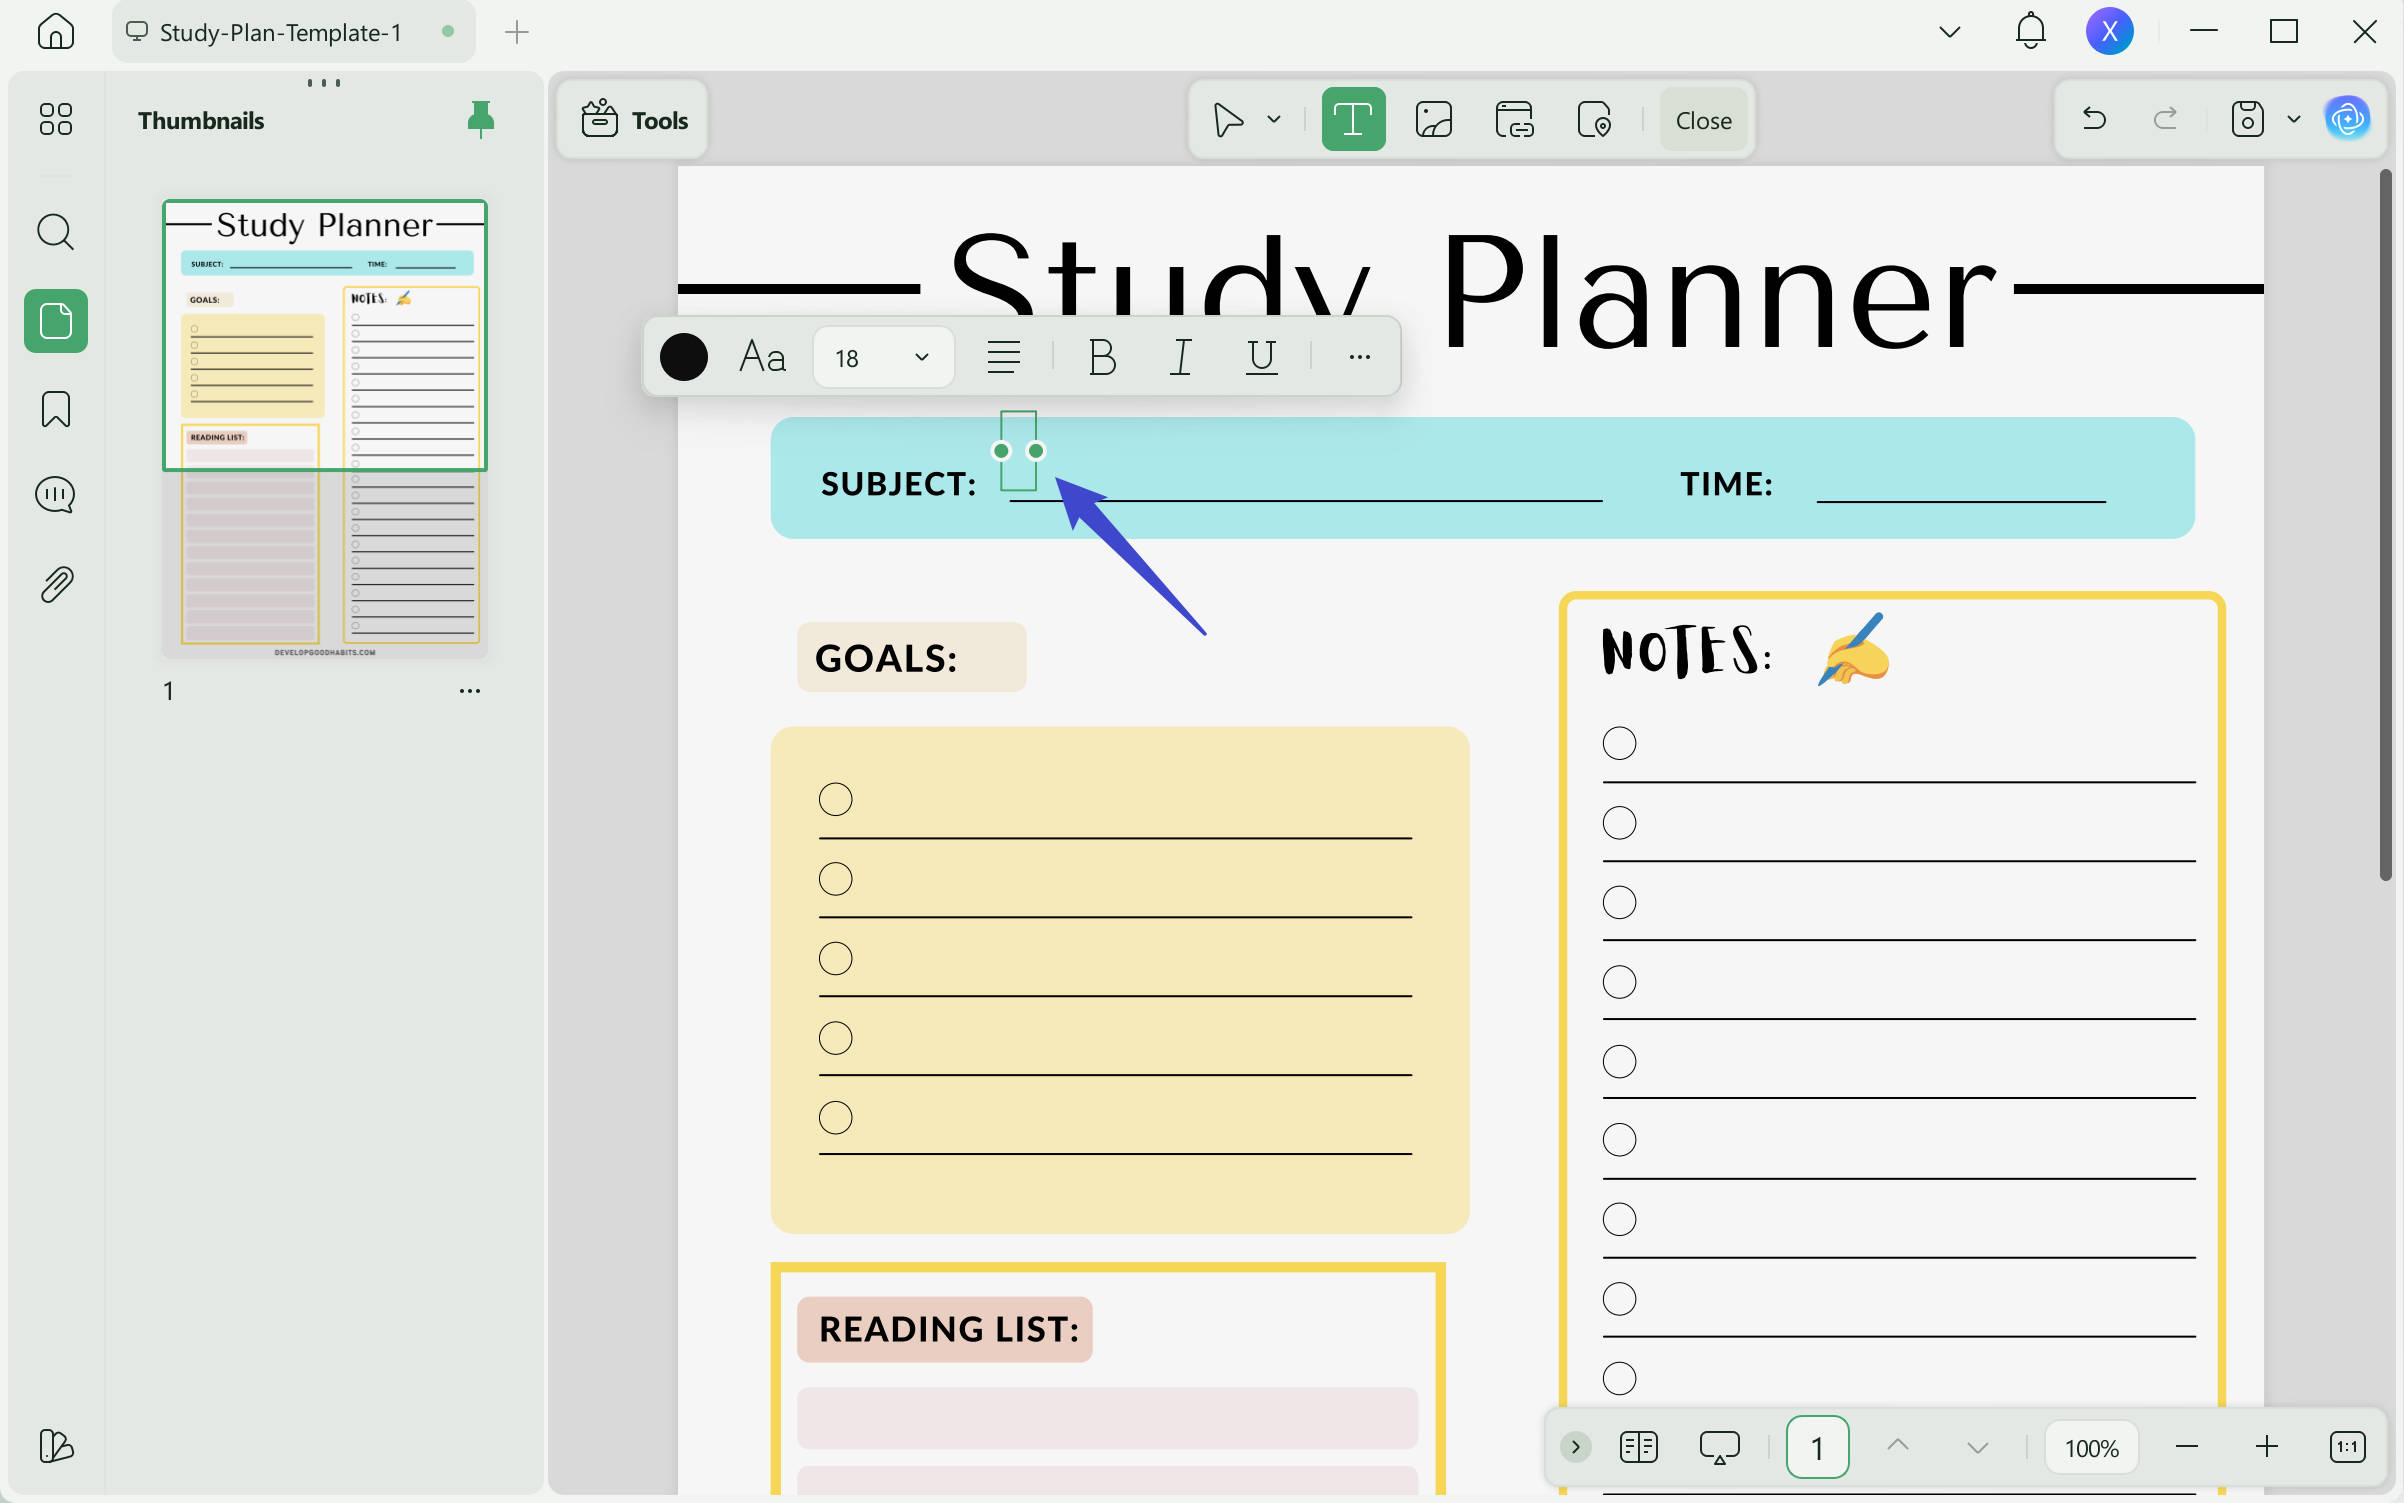Open the 100% zoom level menu

click(2091, 1447)
